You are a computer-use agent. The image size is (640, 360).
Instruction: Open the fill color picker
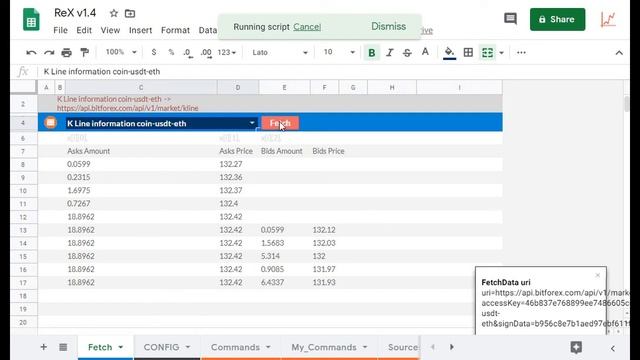tap(449, 53)
